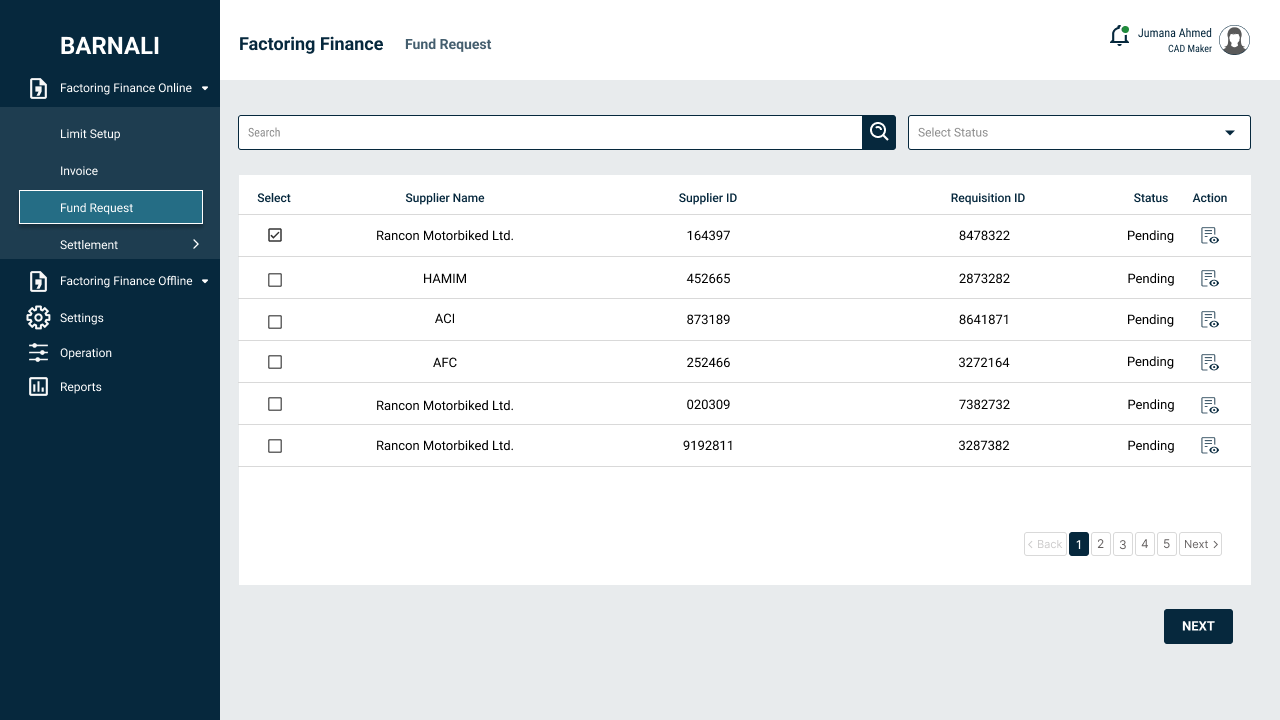The width and height of the screenshot is (1280, 720).
Task: Click the pagination Back button
Action: [x=1045, y=544]
